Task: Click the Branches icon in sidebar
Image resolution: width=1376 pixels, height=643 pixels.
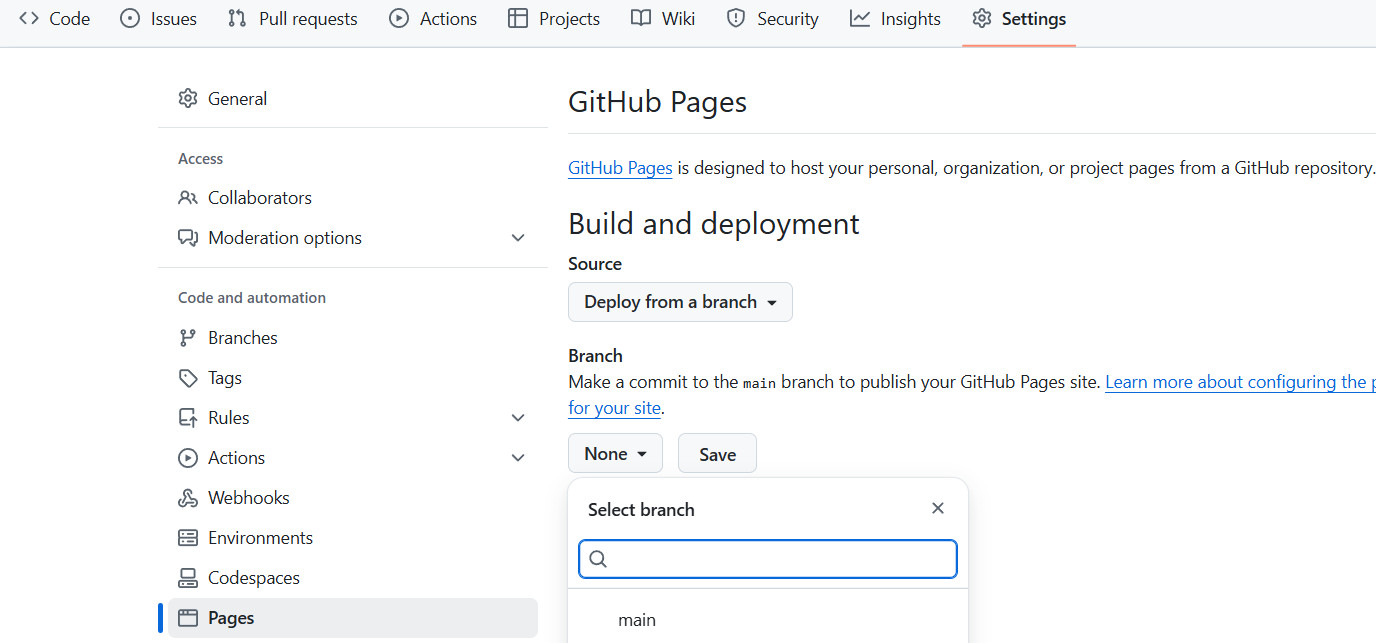Action: click(188, 338)
